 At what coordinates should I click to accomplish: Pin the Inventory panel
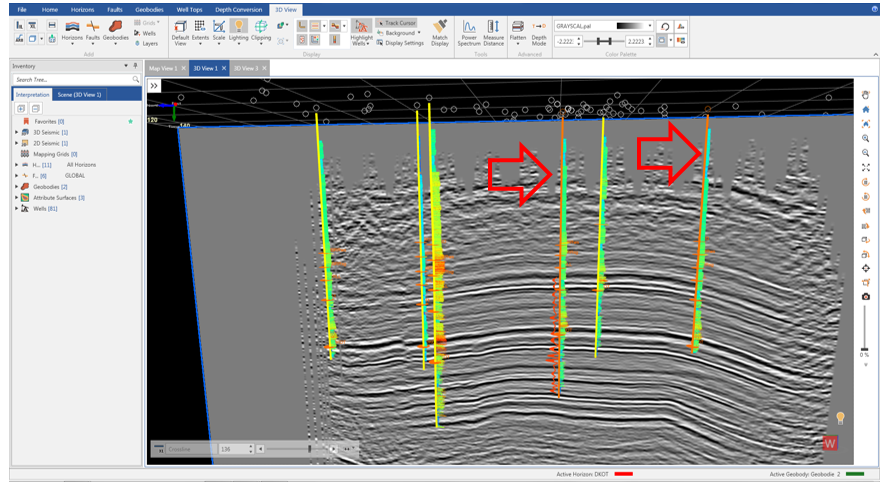click(135, 66)
